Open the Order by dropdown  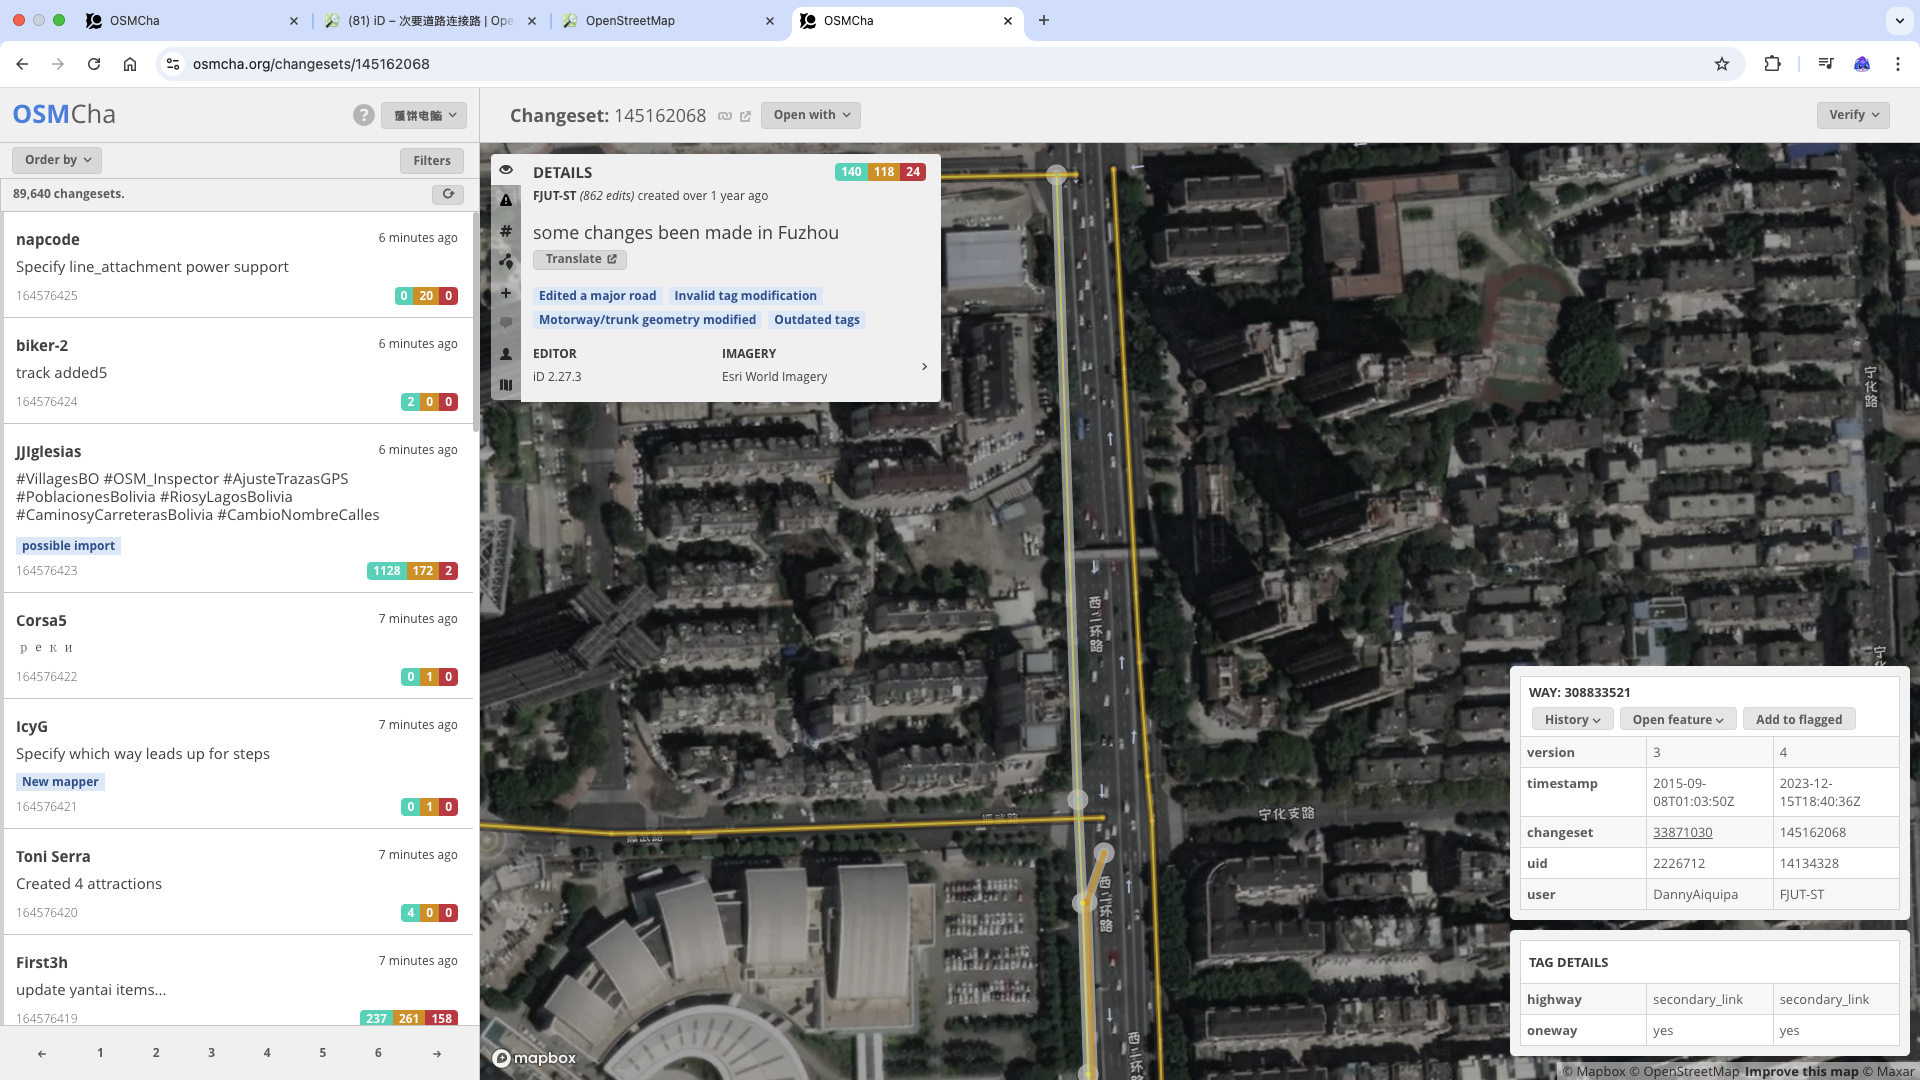click(57, 160)
